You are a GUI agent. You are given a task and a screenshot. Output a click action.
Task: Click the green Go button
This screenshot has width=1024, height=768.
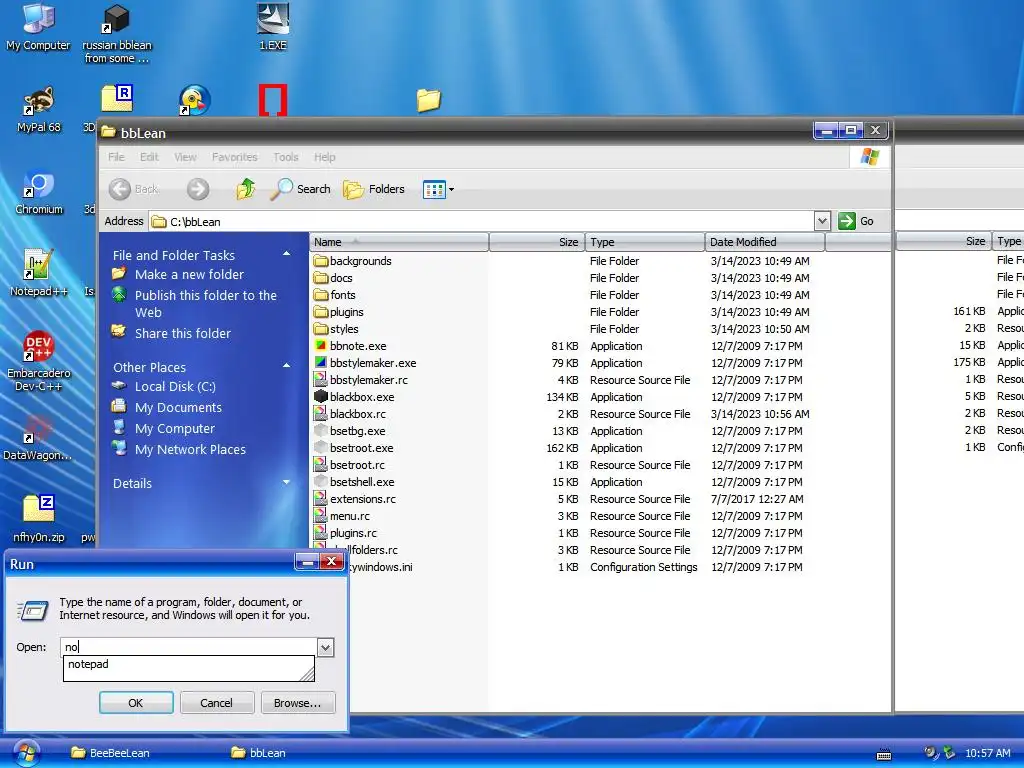(x=856, y=221)
